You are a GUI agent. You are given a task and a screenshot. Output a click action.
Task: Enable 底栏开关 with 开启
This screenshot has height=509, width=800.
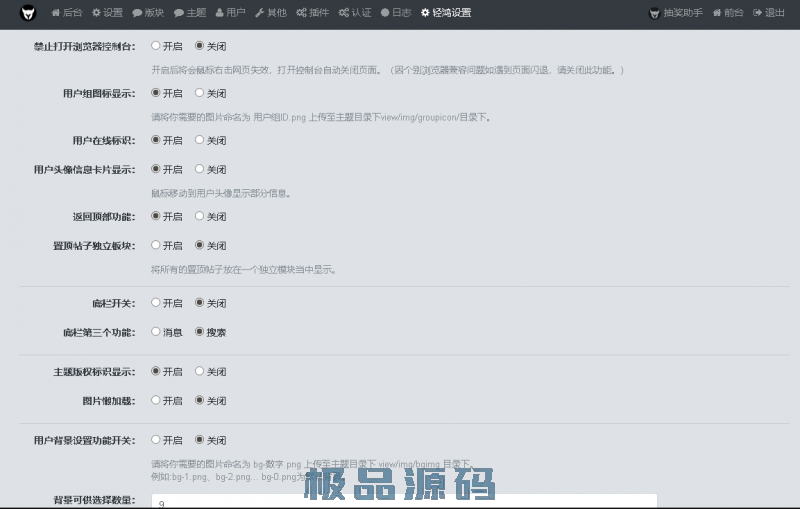(x=156, y=302)
